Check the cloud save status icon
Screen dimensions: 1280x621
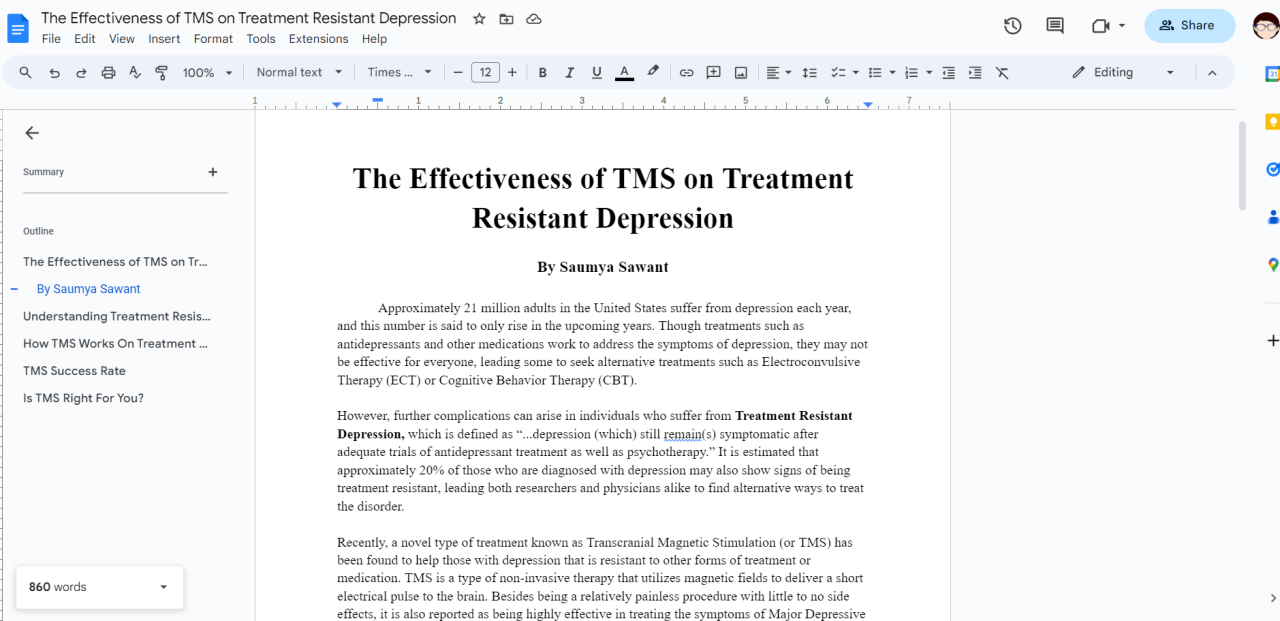[x=534, y=19]
